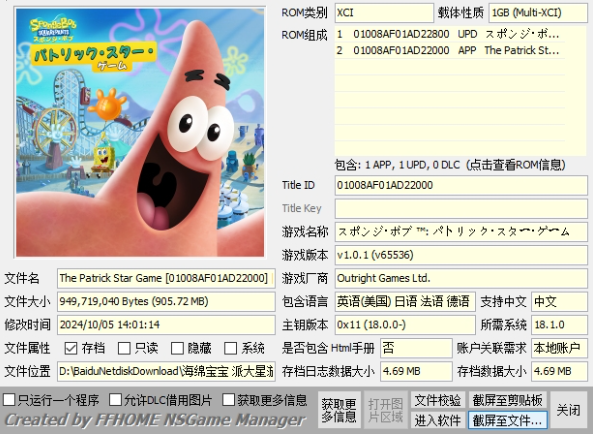This screenshot has width=593, height=434.
Task: Check the 隐藏 hidden attribute checkbox
Action: click(x=177, y=348)
